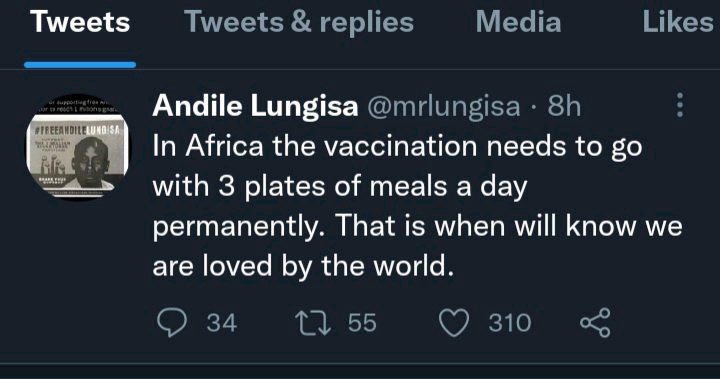Select the Tweets tab

pyautogui.click(x=80, y=22)
